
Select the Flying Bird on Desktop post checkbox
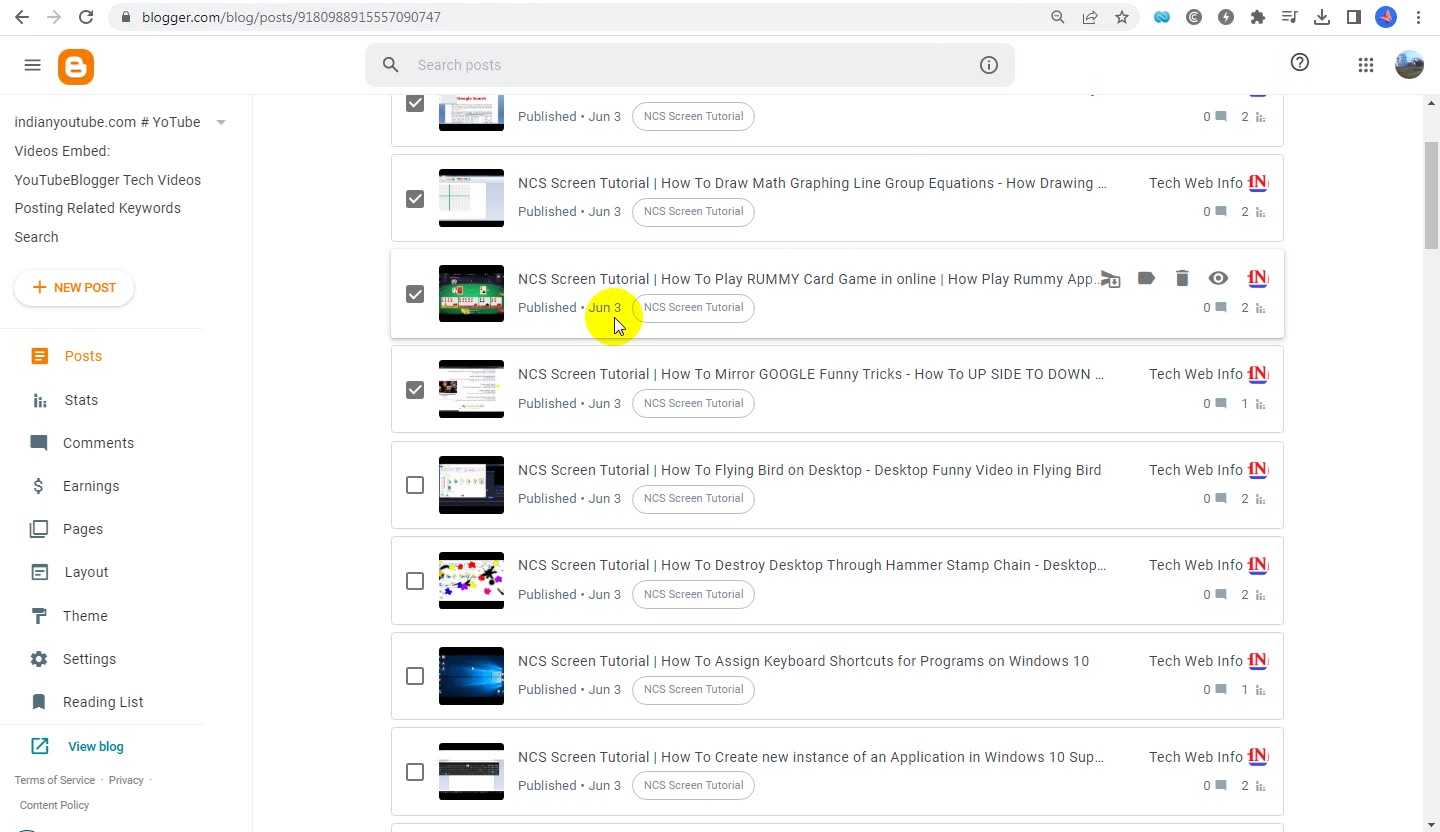pos(415,485)
